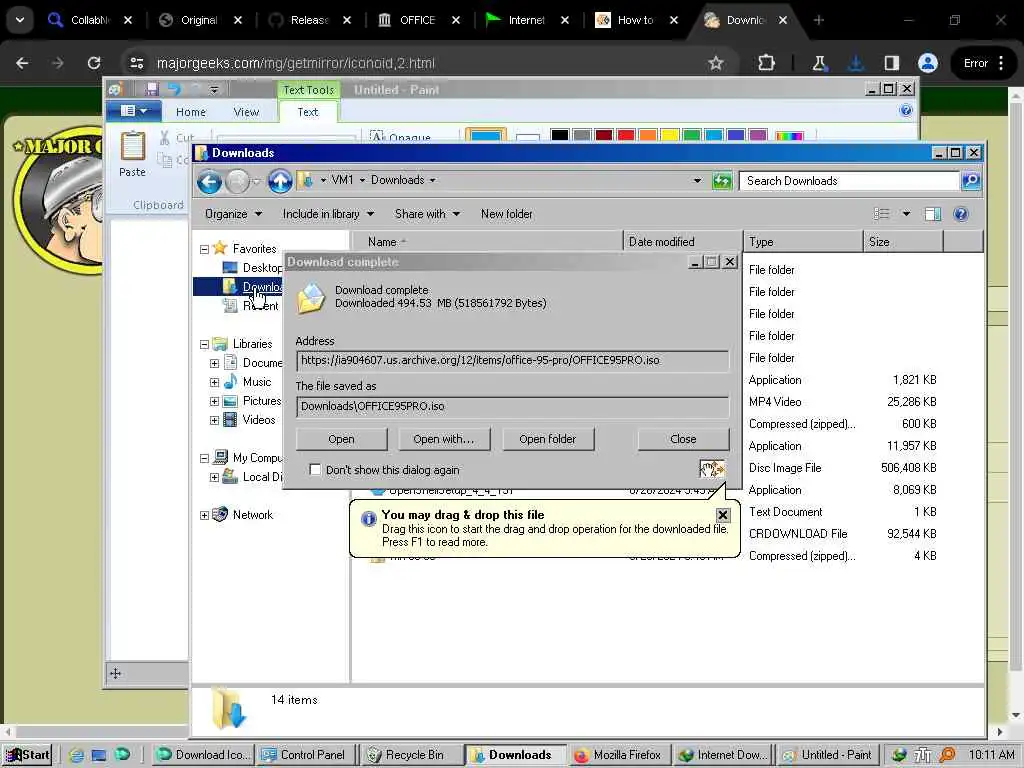Switch to Paint Home tab

tap(191, 112)
